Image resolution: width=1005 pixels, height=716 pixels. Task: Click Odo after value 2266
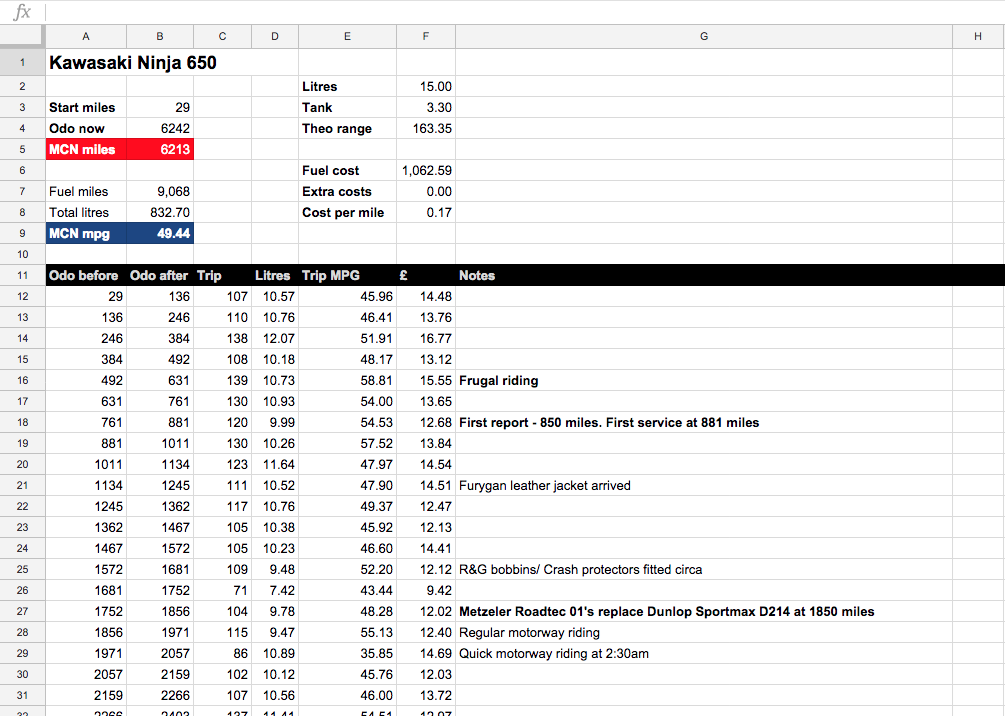tap(160, 695)
